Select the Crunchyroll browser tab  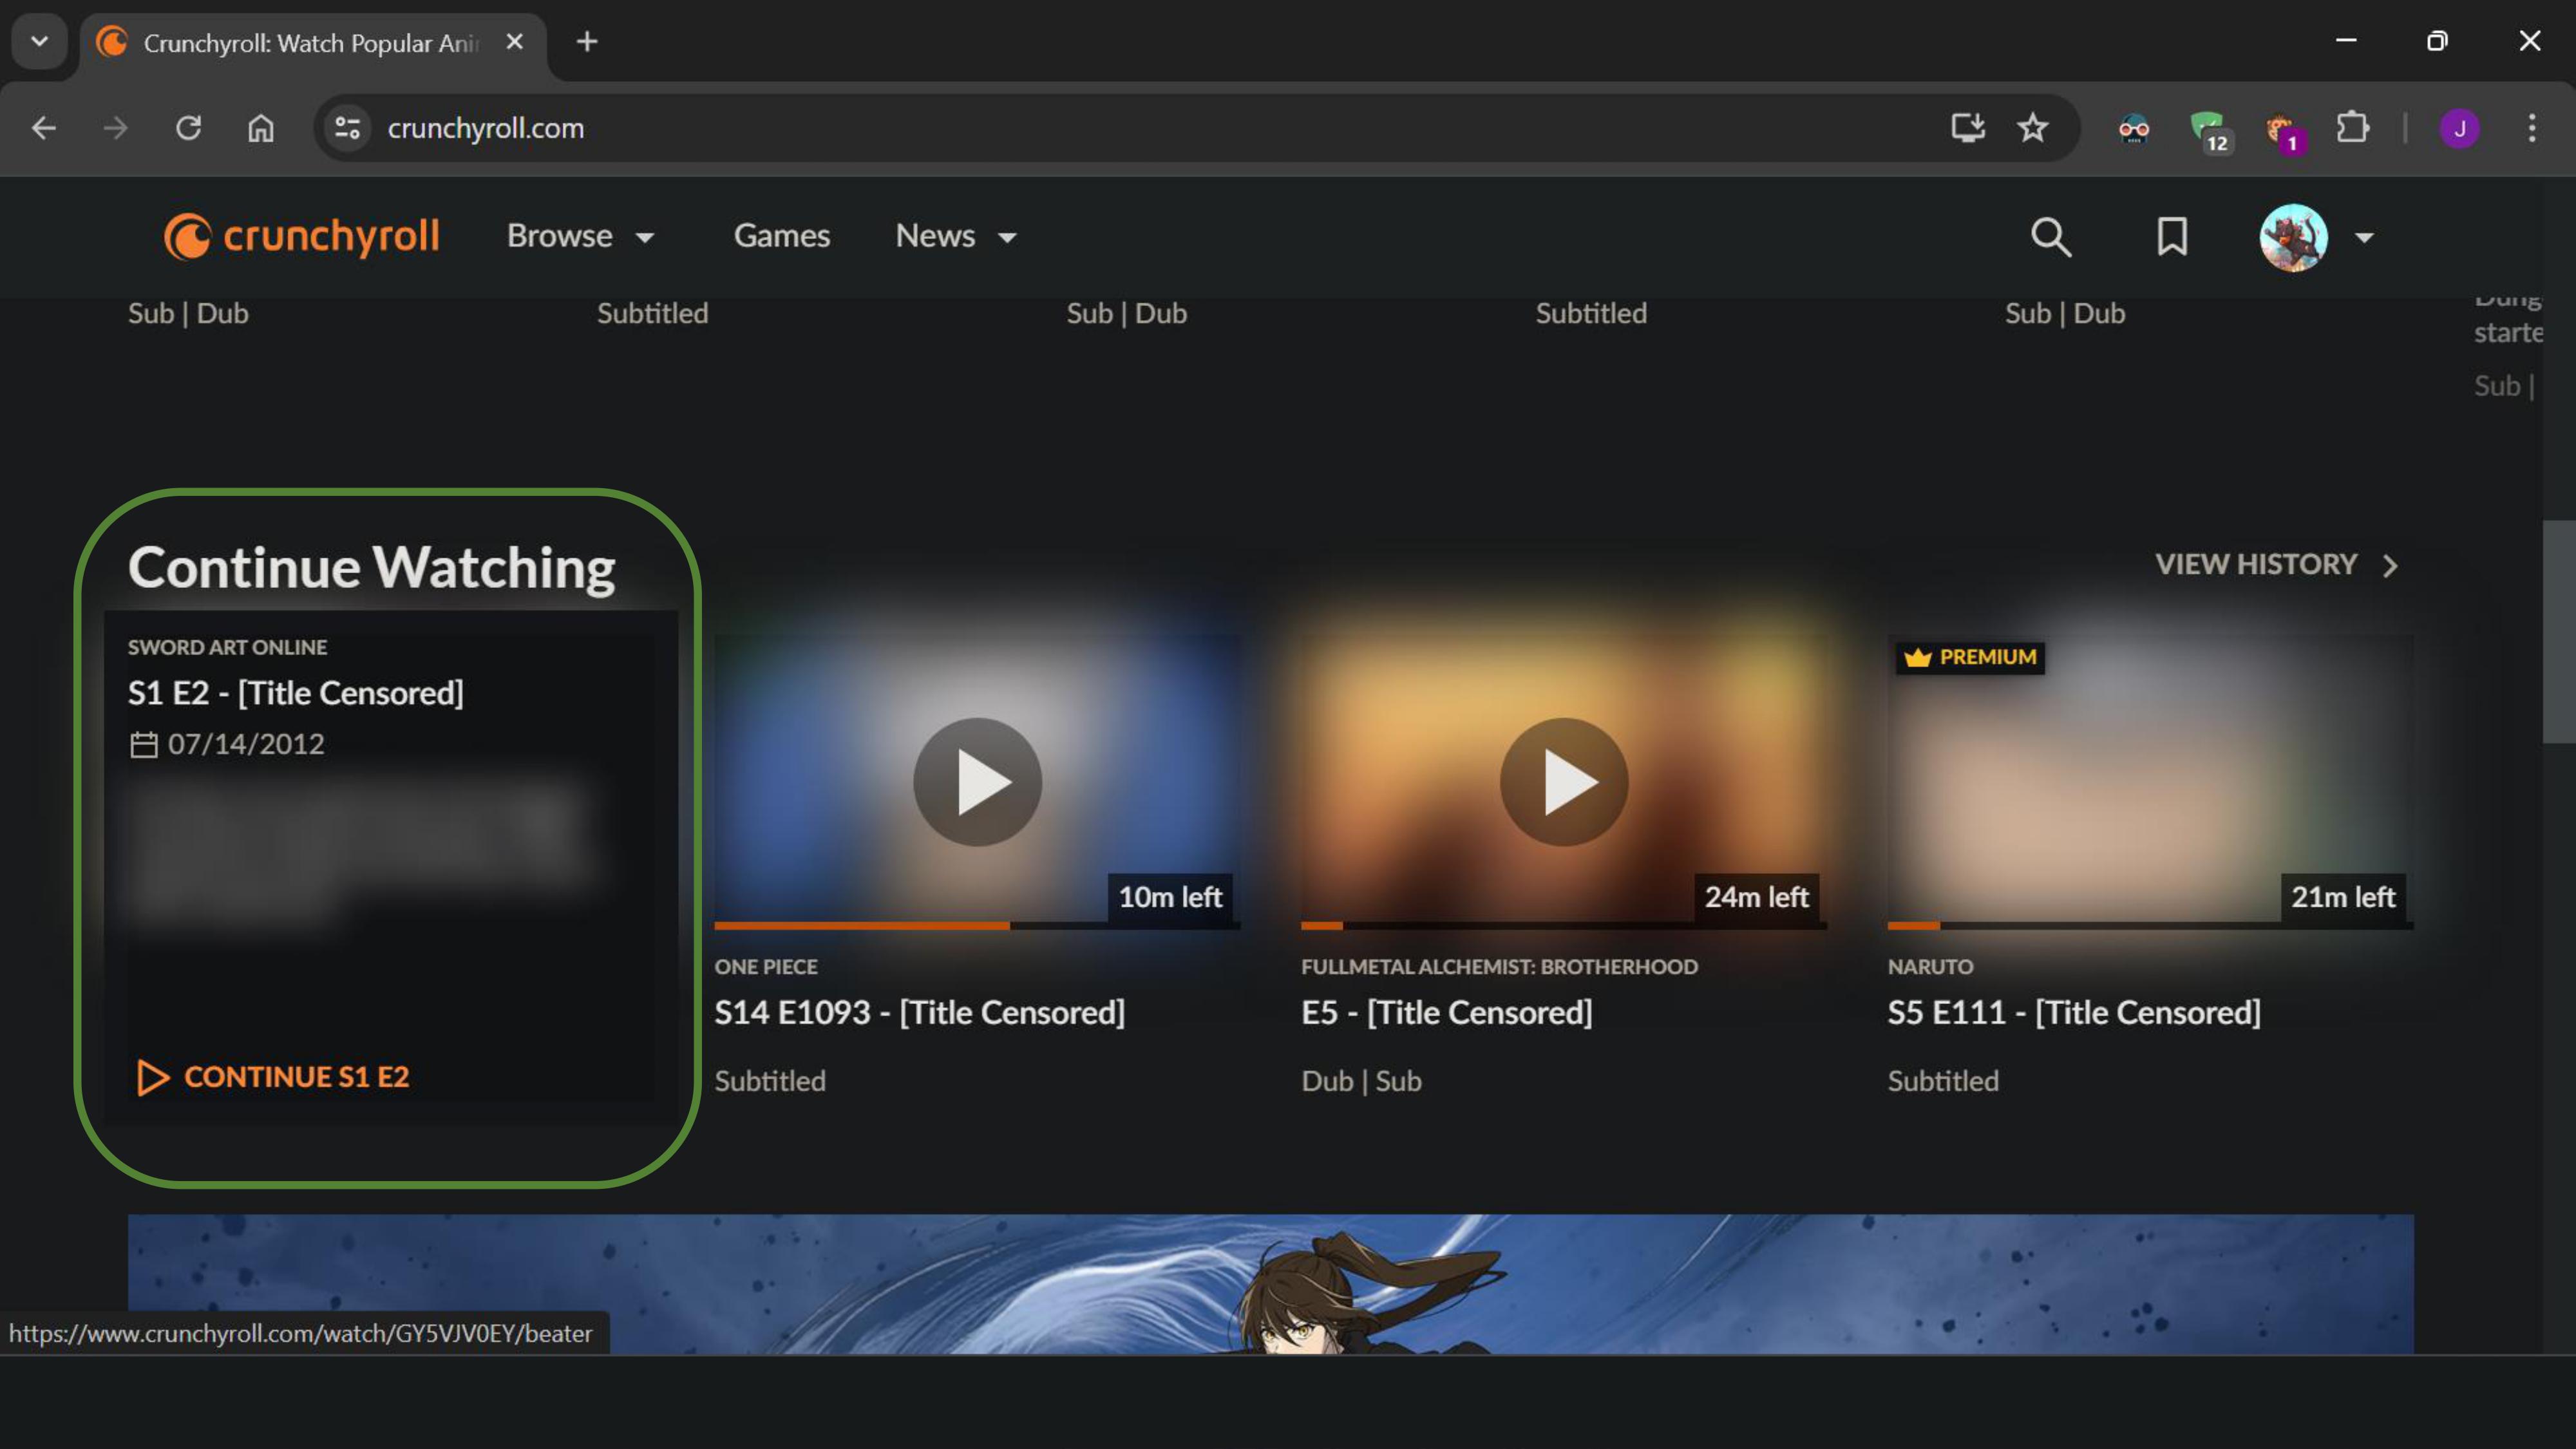tap(310, 43)
